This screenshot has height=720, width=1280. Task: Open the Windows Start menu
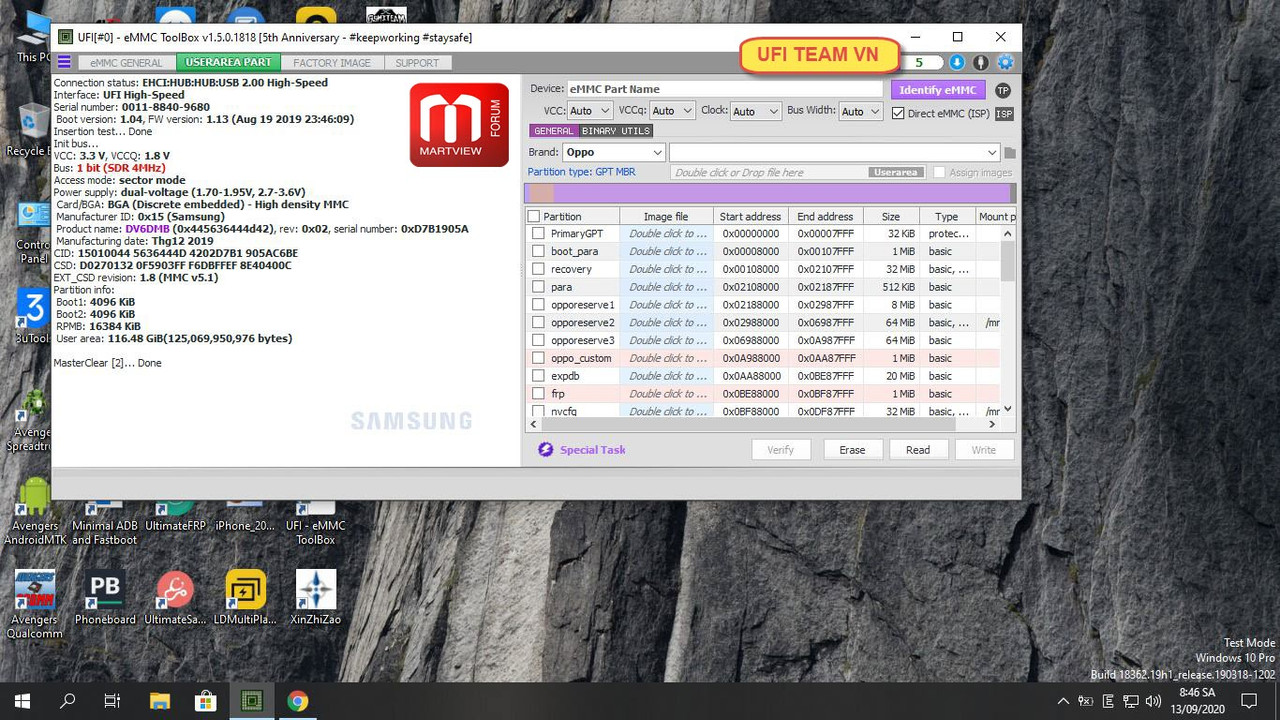(22, 700)
